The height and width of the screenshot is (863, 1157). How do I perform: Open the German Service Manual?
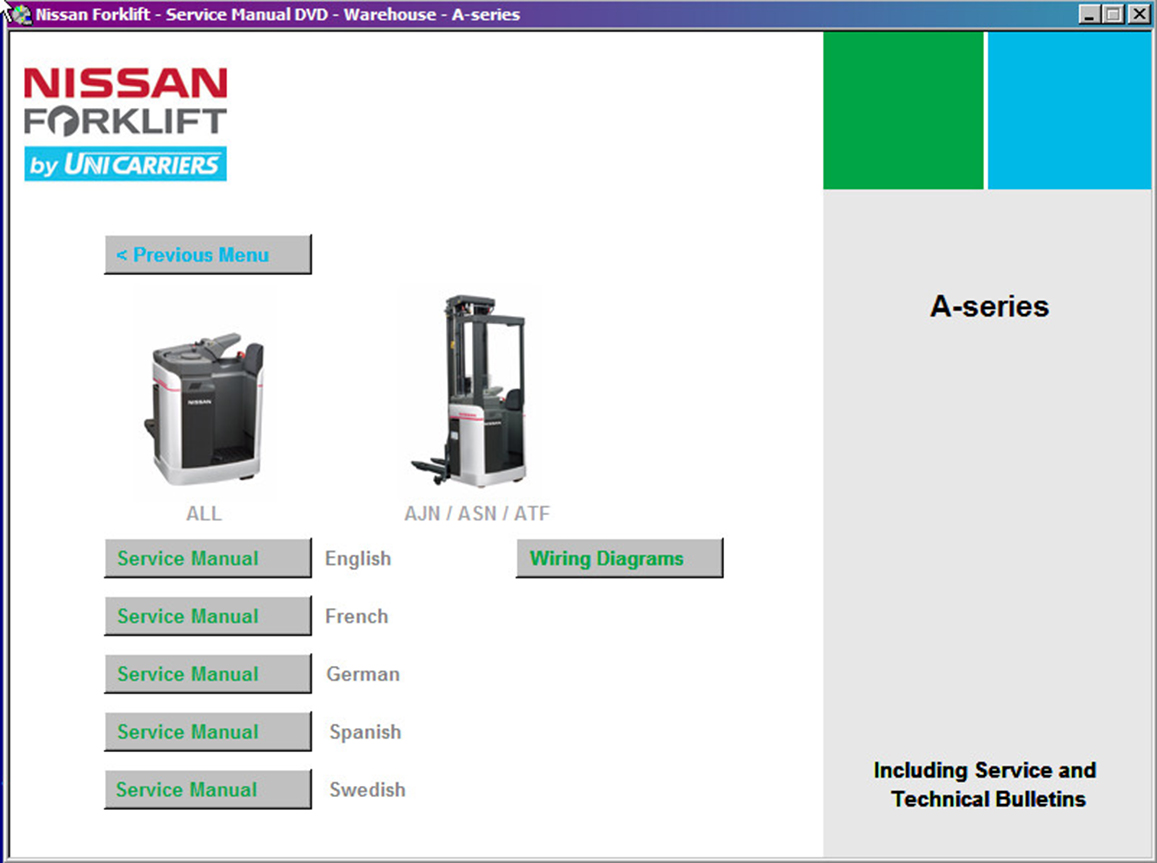(x=207, y=675)
